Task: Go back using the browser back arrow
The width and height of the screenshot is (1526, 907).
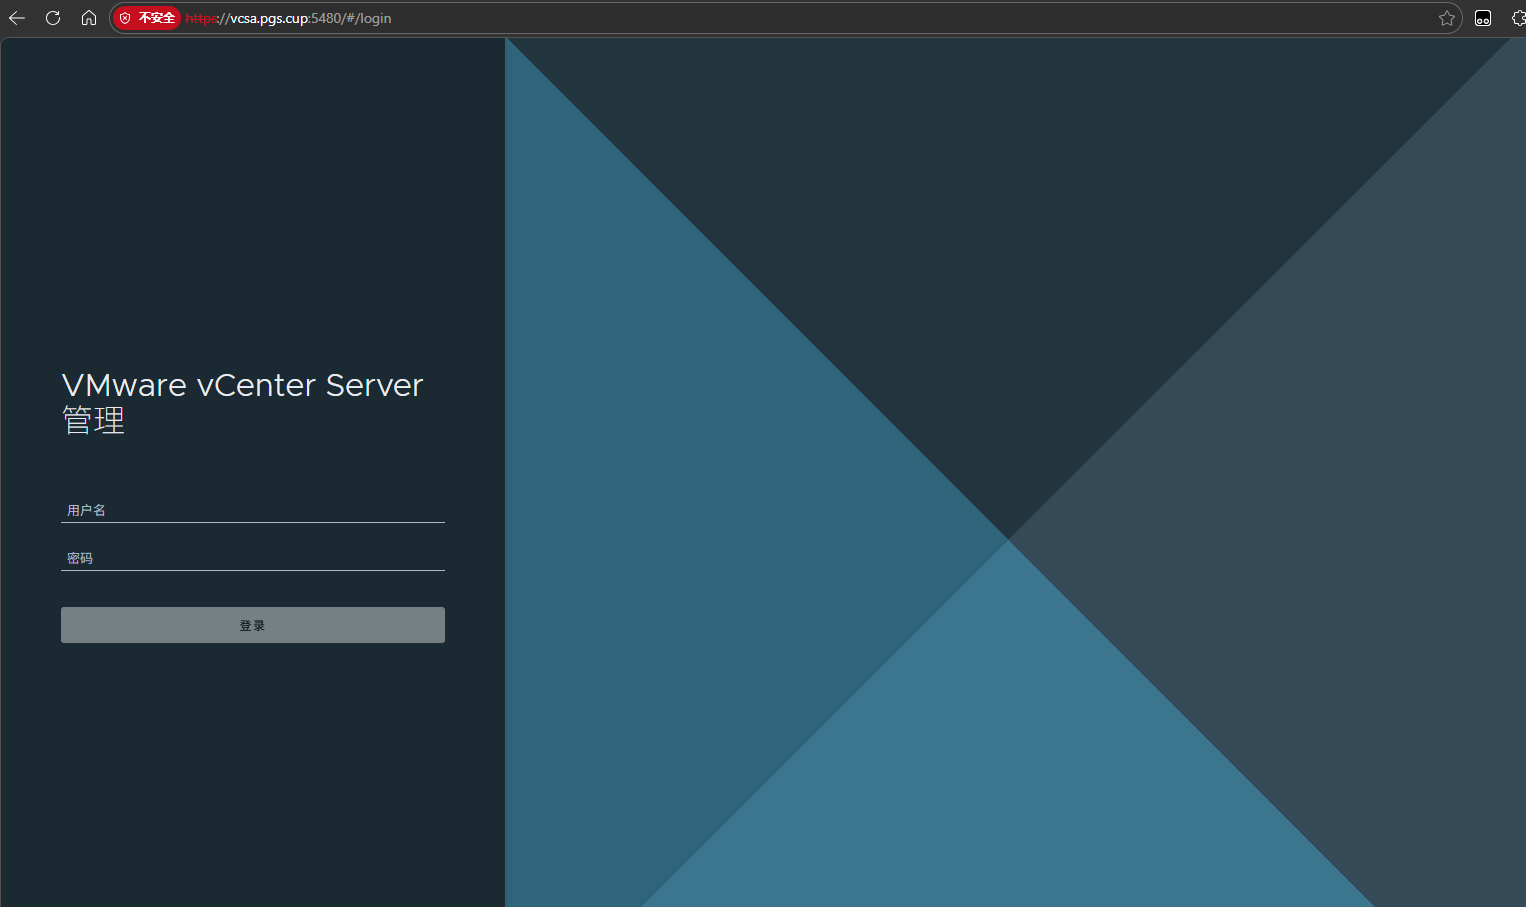Action: click(x=17, y=18)
